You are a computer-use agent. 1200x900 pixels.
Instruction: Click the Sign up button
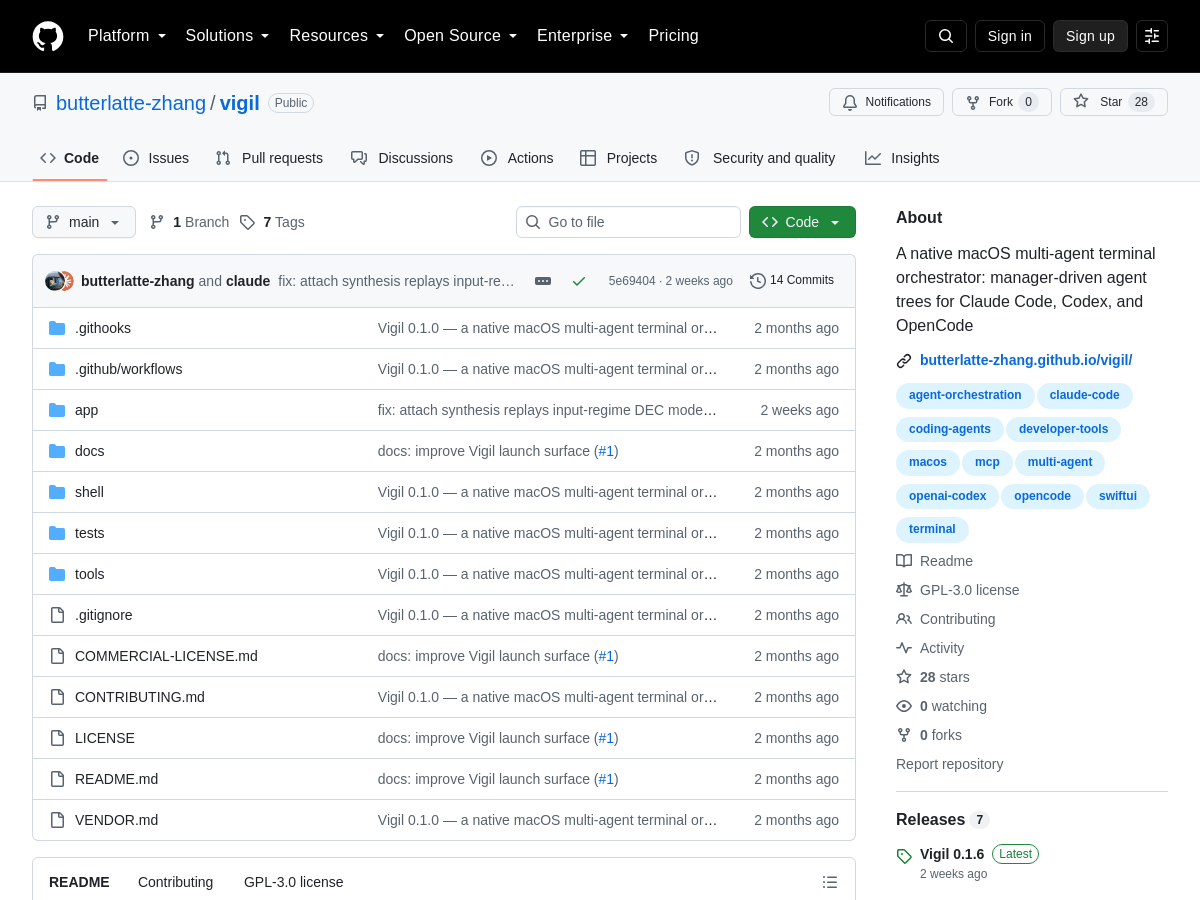[x=1090, y=36]
